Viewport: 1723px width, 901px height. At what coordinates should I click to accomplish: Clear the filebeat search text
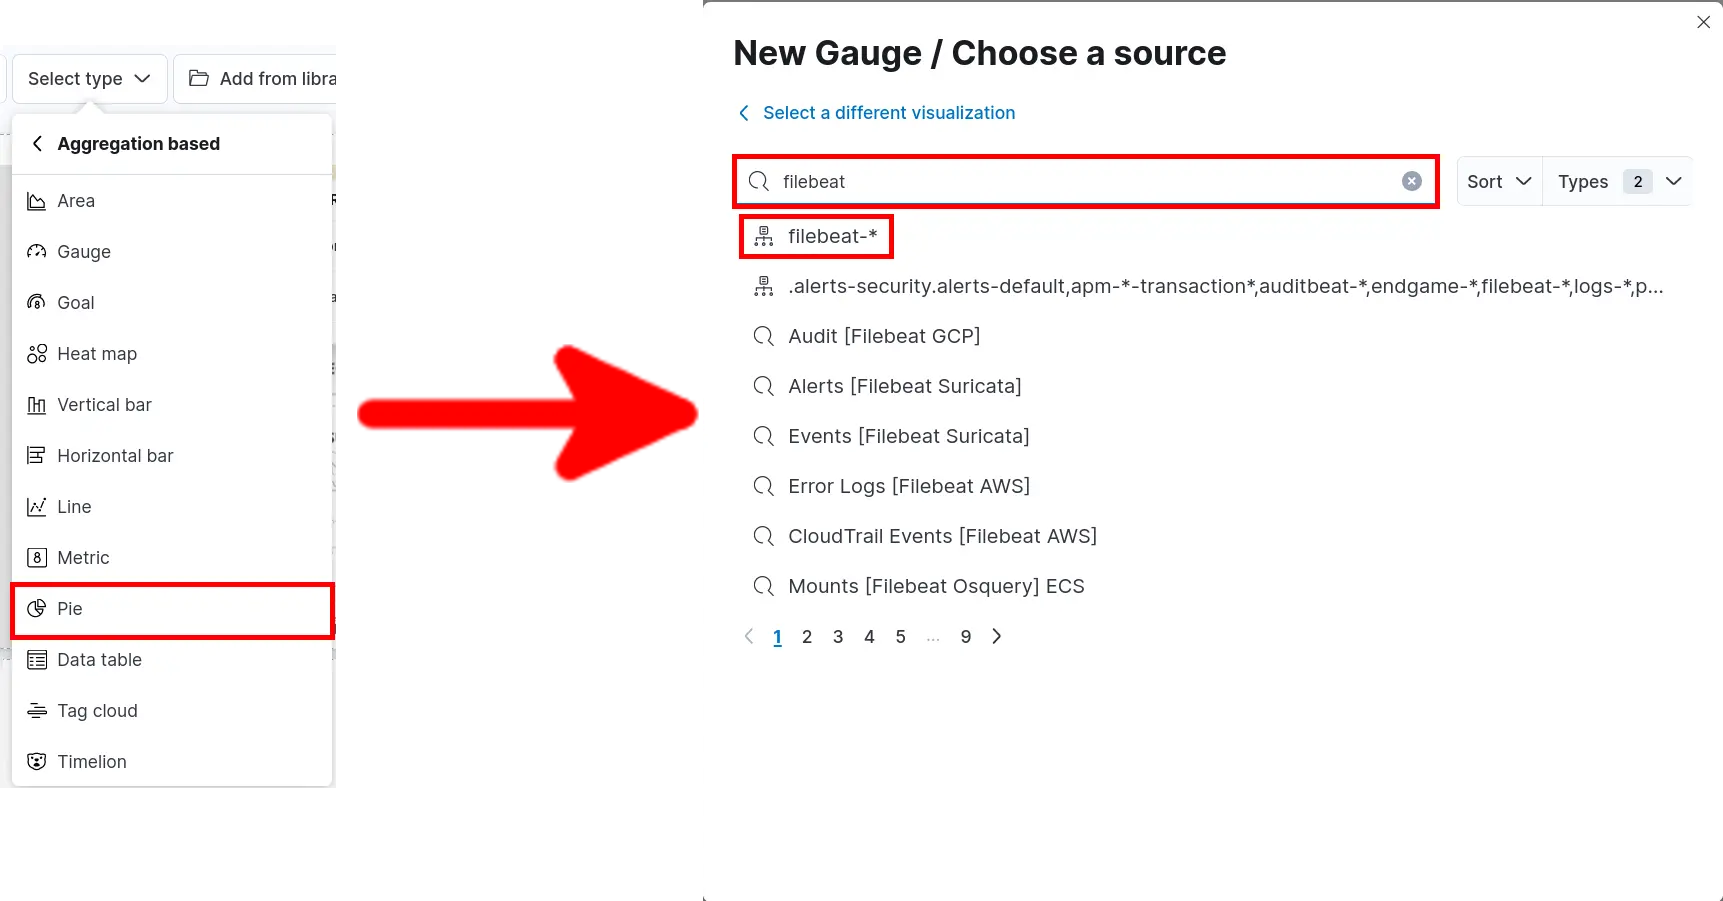1411,181
